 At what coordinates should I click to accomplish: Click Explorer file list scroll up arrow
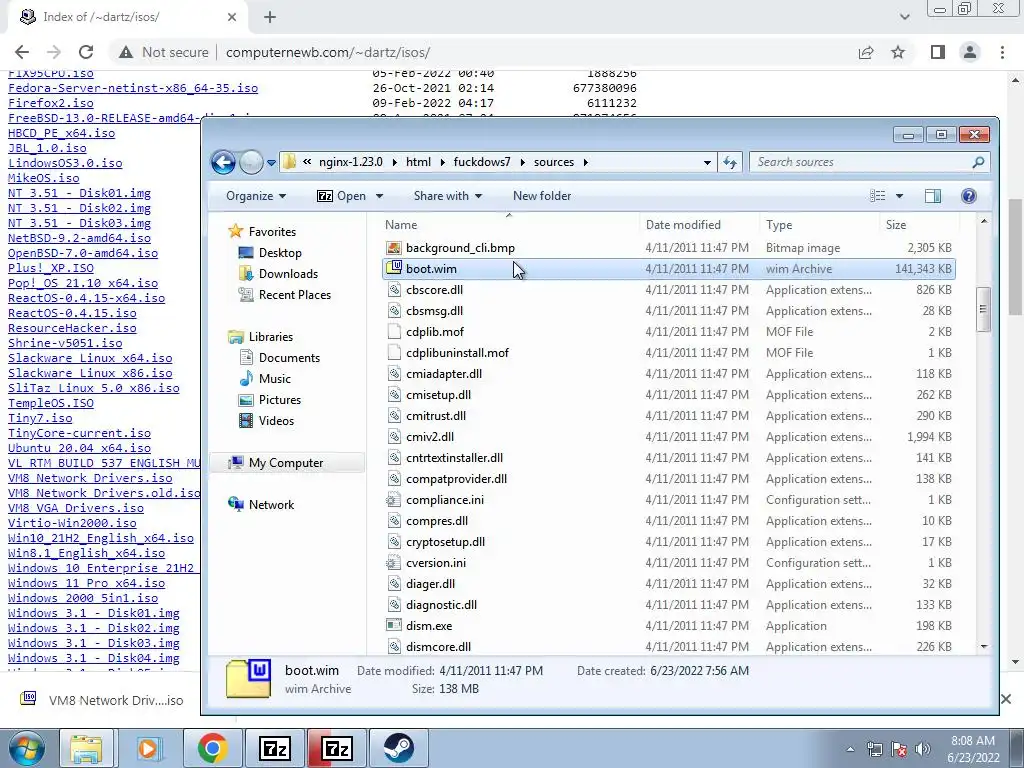point(984,222)
